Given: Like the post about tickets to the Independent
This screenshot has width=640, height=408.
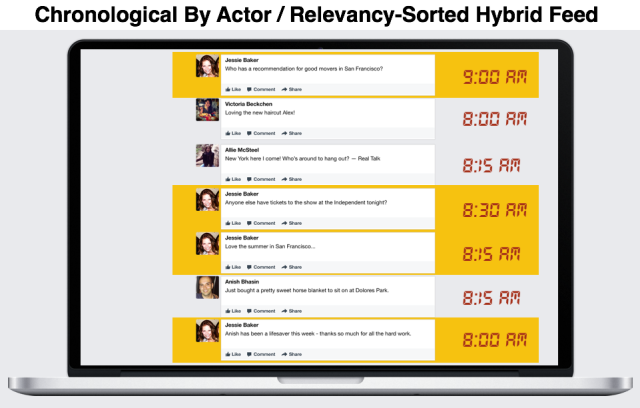Looking at the screenshot, I should coord(233,224).
